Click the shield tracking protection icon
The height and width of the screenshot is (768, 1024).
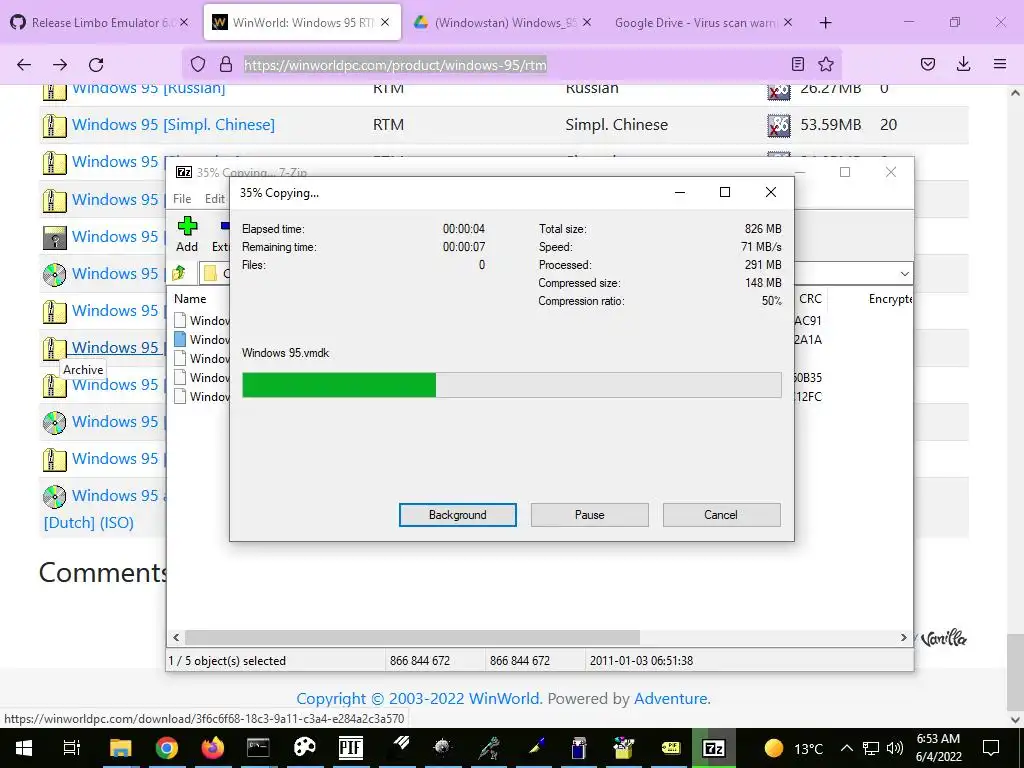point(198,64)
